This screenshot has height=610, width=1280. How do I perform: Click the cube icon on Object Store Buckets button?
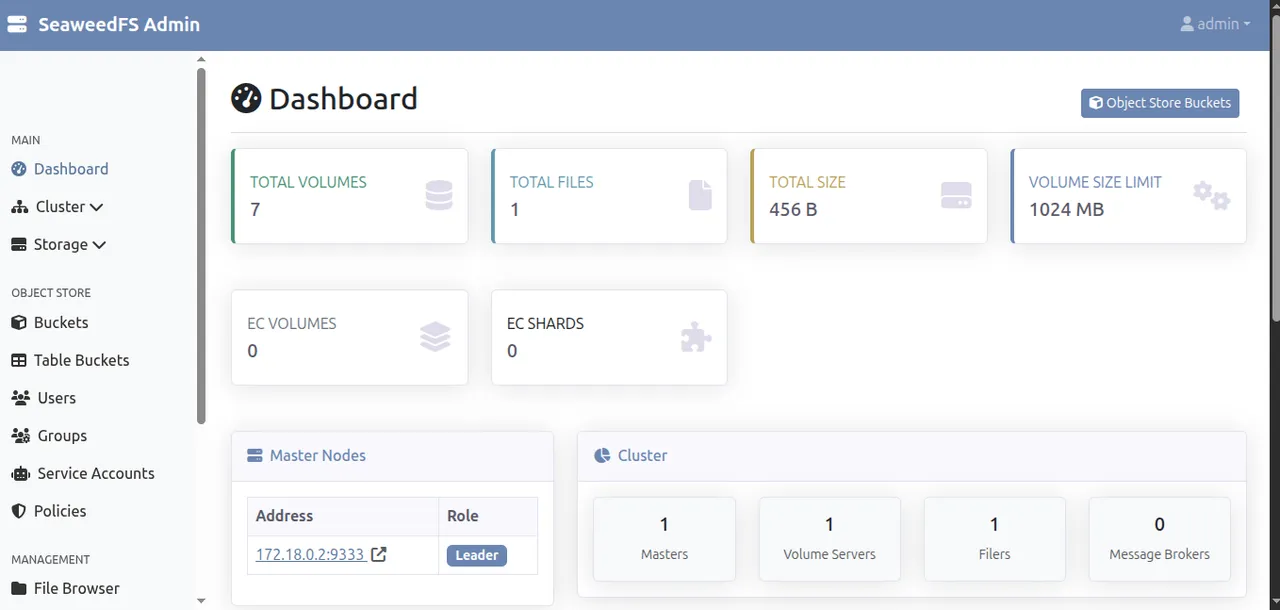(x=1096, y=103)
